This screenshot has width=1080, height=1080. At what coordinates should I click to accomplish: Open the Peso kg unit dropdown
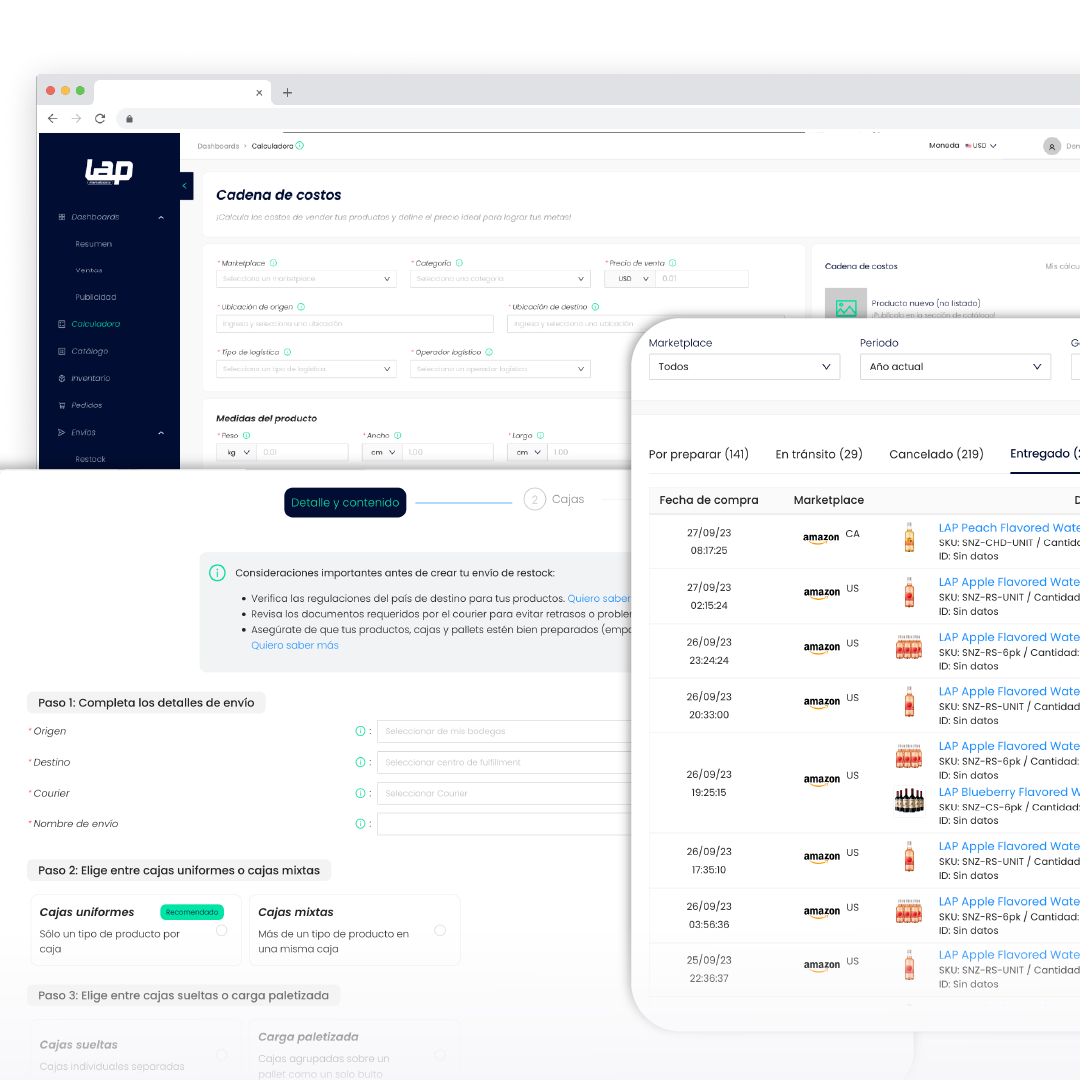237,453
